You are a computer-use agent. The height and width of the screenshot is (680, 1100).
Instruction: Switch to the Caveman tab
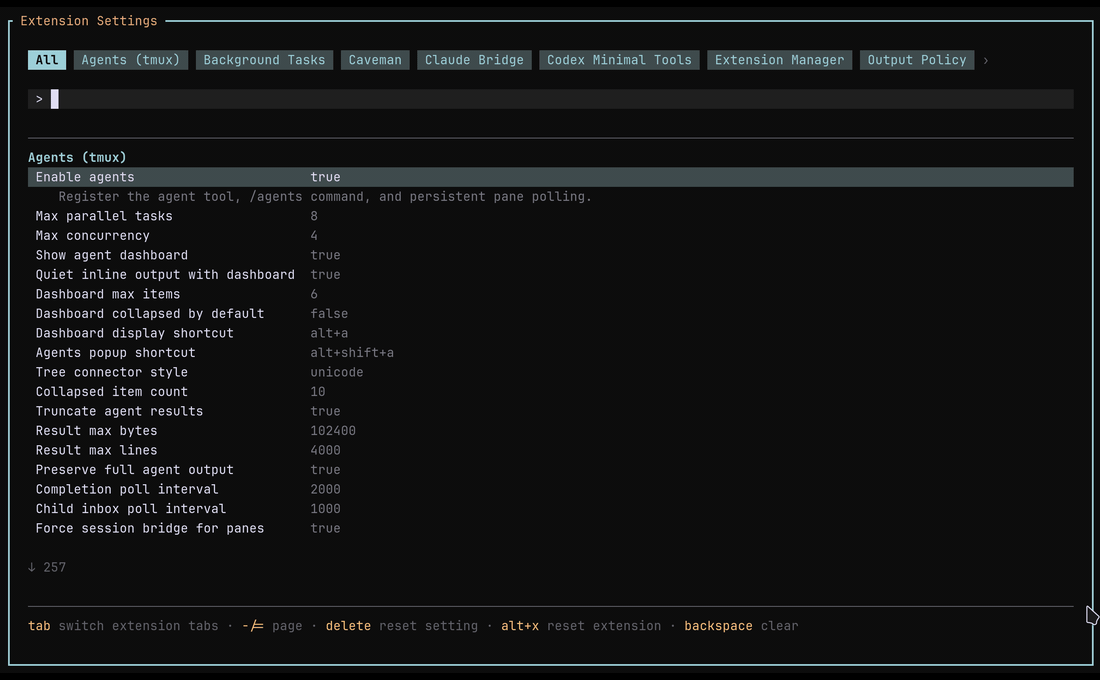point(375,60)
